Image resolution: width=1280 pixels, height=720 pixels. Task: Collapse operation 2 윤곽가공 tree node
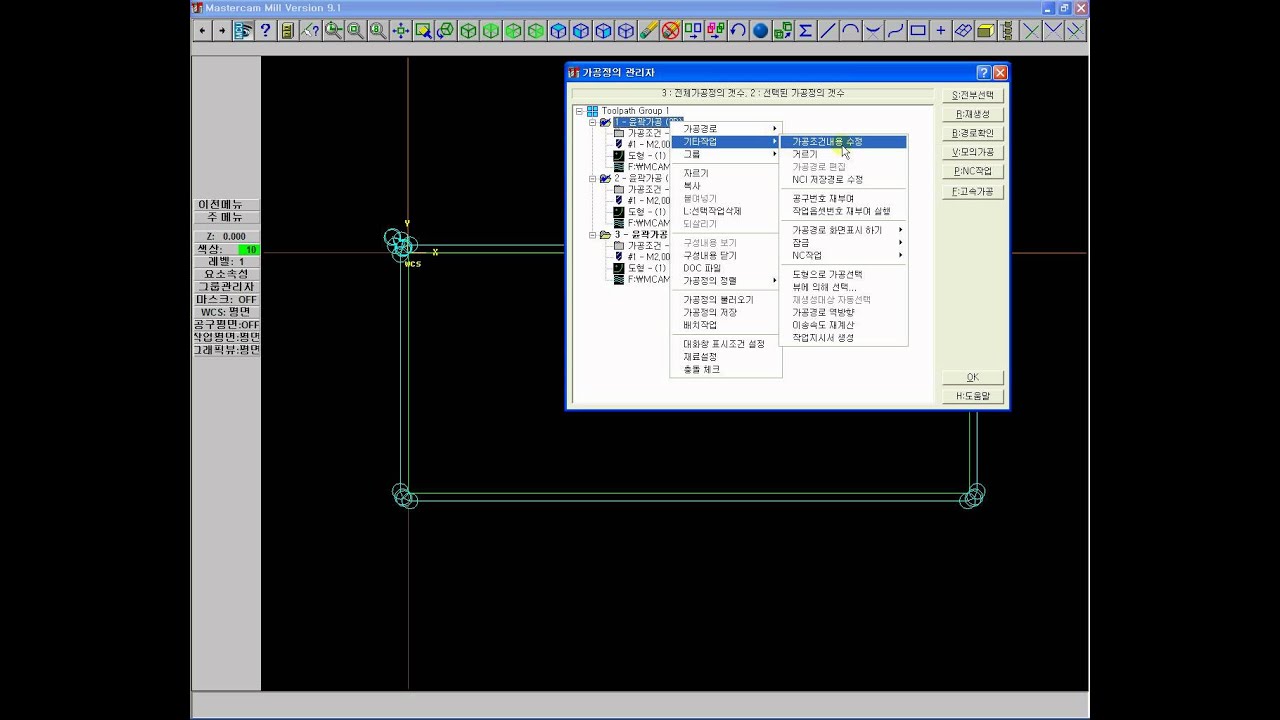(x=593, y=178)
